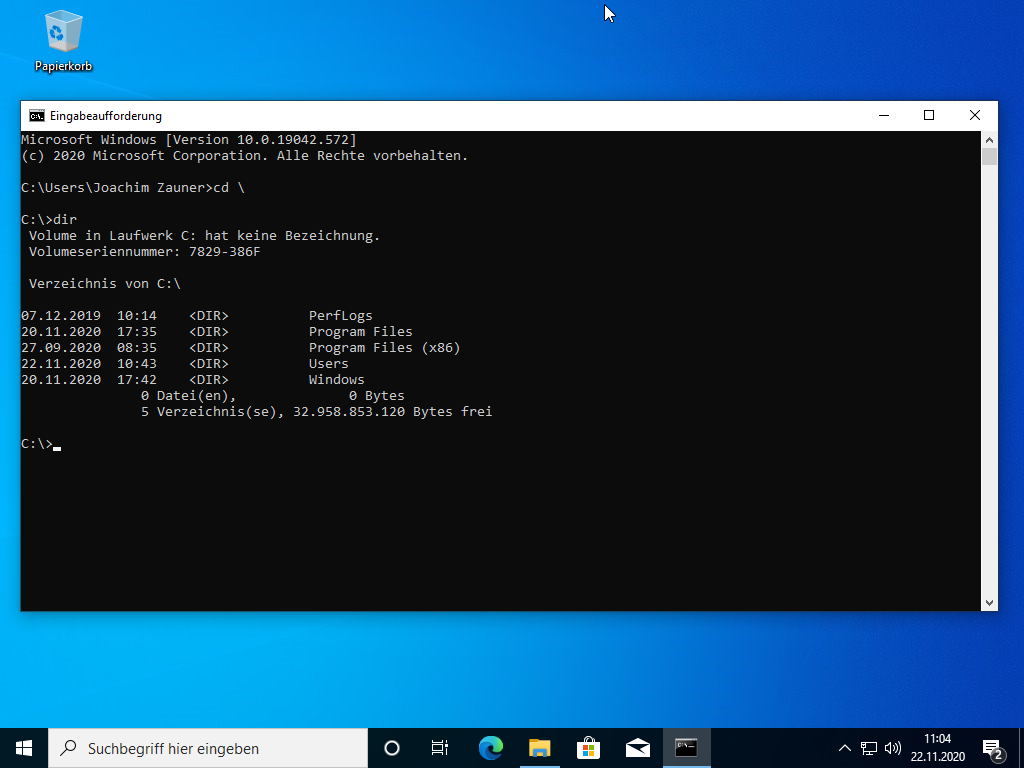Open Microsoft Store from the taskbar

tap(588, 748)
